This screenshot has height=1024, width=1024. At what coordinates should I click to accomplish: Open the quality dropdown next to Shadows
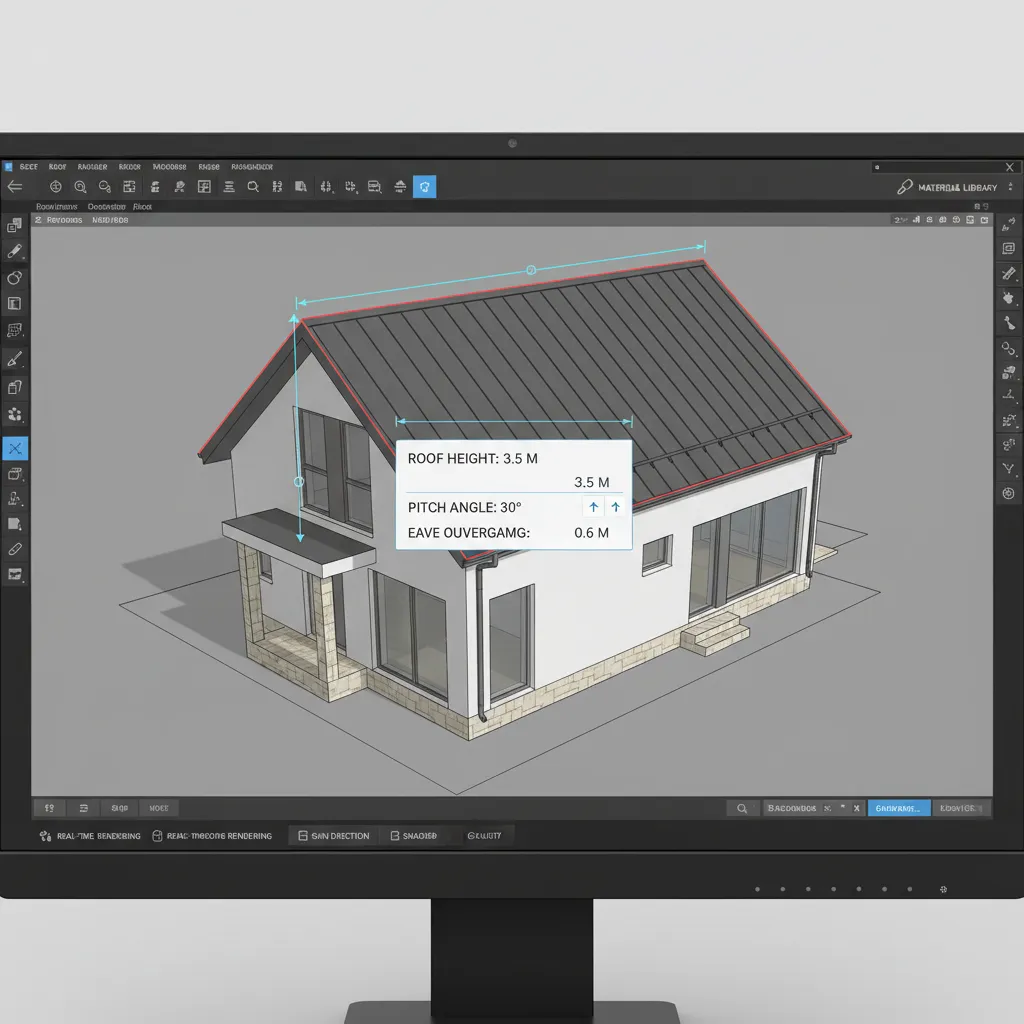[x=487, y=836]
